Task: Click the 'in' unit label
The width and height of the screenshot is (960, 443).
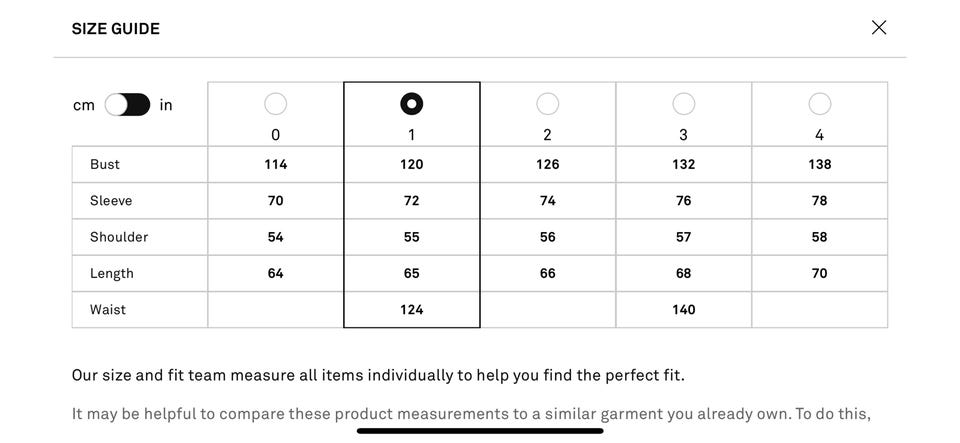Action: tap(166, 105)
